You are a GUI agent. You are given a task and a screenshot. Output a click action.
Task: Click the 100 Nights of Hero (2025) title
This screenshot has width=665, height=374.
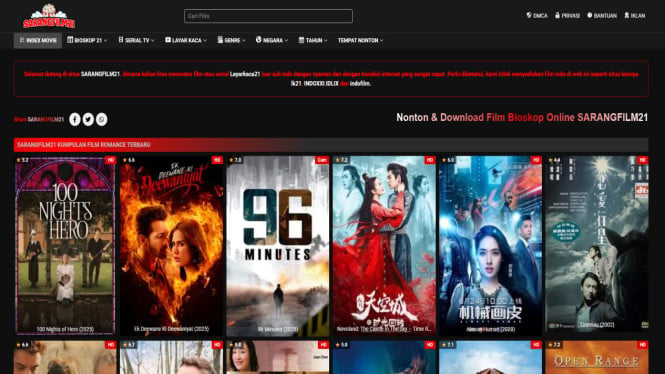[x=65, y=329]
